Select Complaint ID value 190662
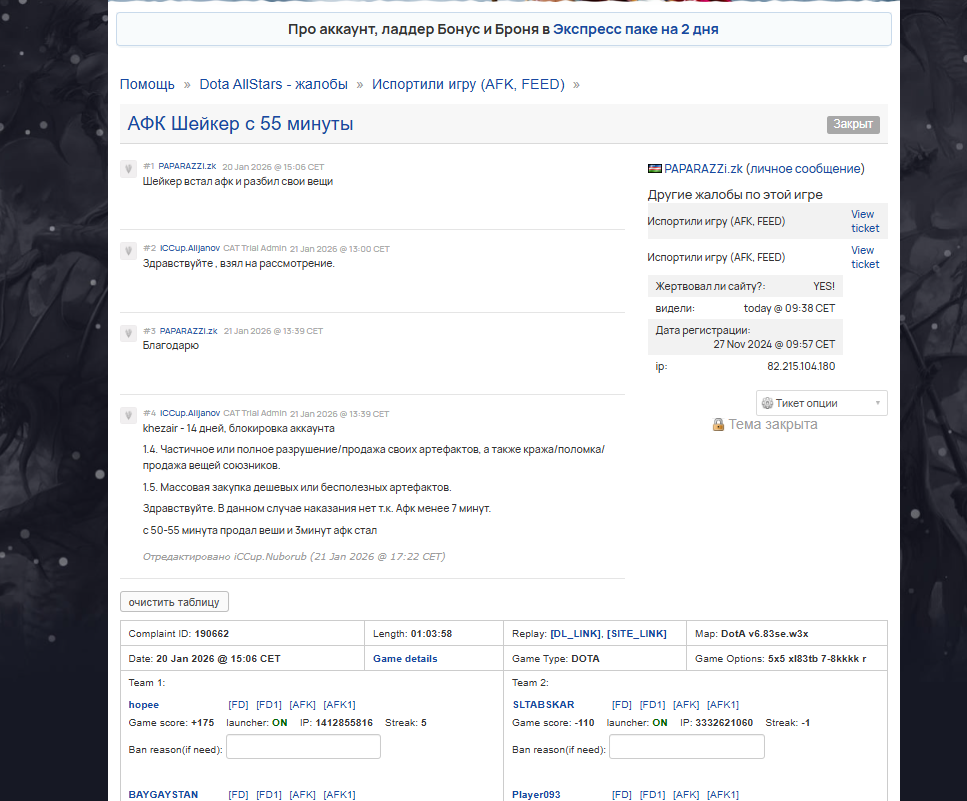Viewport: 967px width, 801px height. pos(212,634)
